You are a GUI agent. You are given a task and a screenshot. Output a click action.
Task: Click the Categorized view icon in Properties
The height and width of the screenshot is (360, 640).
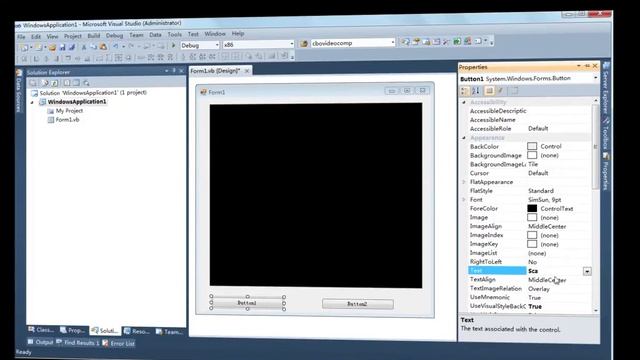tap(464, 91)
